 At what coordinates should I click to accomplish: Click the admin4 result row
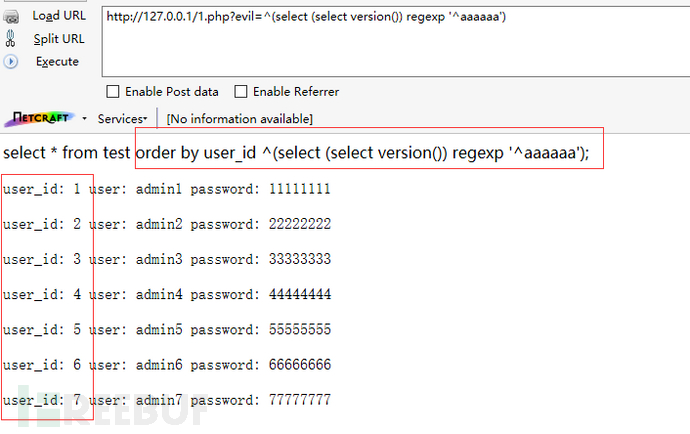(x=167, y=294)
